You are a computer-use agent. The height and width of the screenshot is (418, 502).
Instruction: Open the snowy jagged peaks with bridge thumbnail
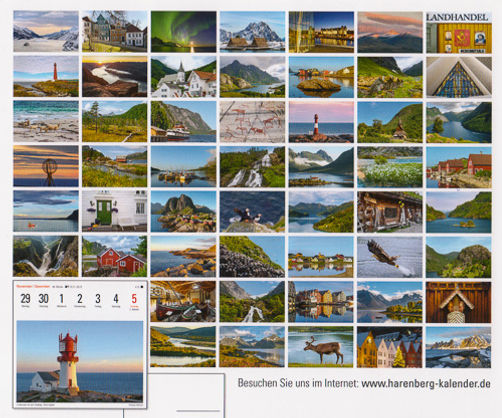tap(459, 347)
